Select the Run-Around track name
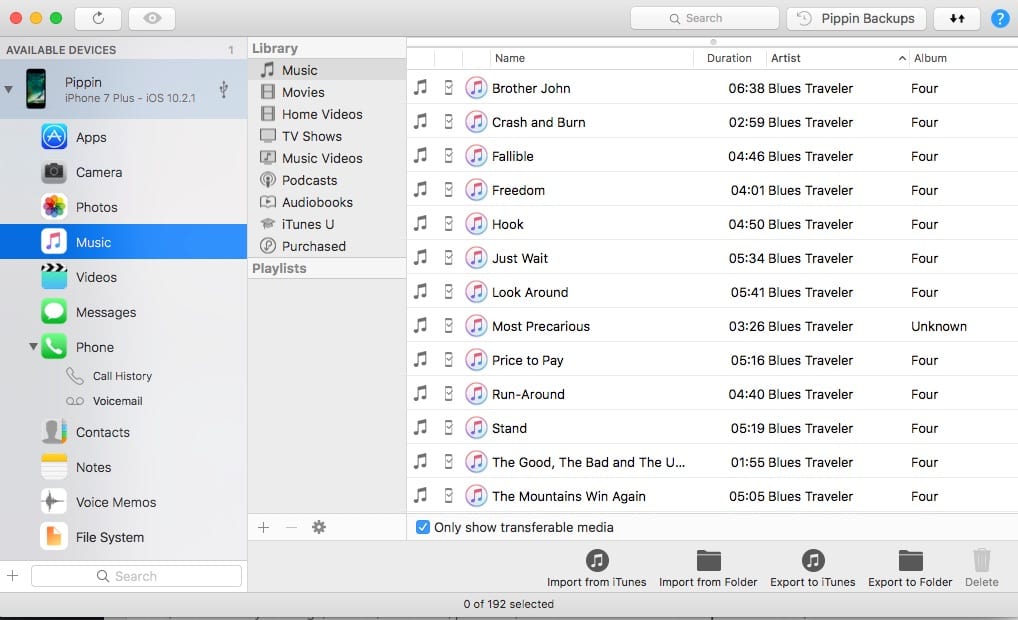Image resolution: width=1018 pixels, height=620 pixels. tap(528, 394)
